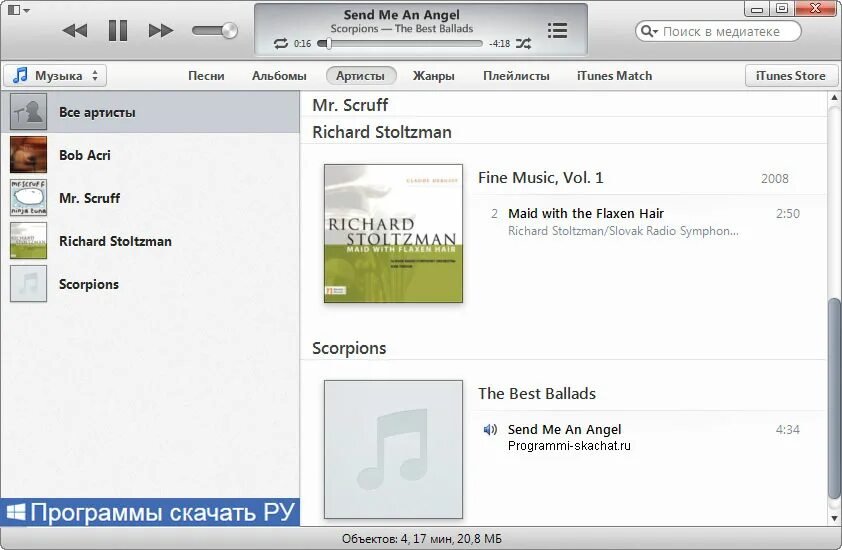Skip forward to the next track
Image resolution: width=842 pixels, height=550 pixels.
(x=161, y=31)
